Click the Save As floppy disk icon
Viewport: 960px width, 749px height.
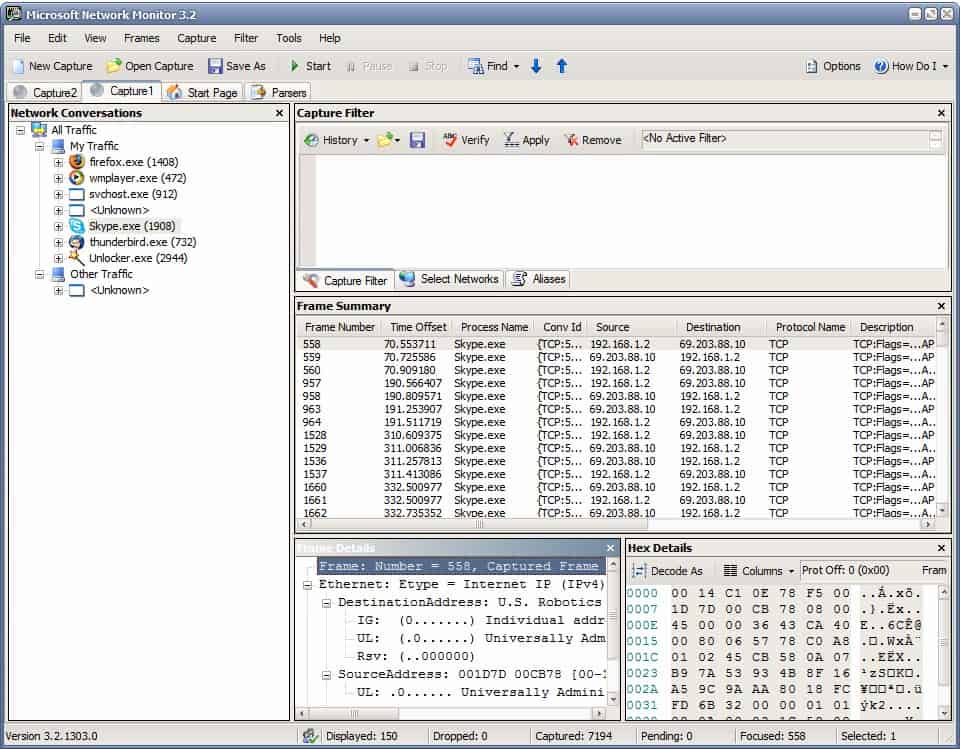[x=215, y=66]
